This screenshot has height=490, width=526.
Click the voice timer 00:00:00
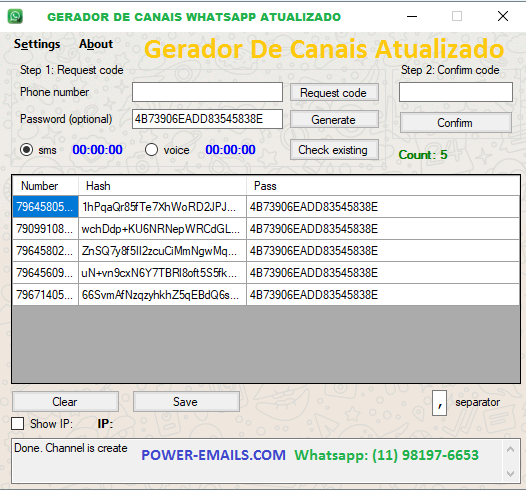coord(230,150)
